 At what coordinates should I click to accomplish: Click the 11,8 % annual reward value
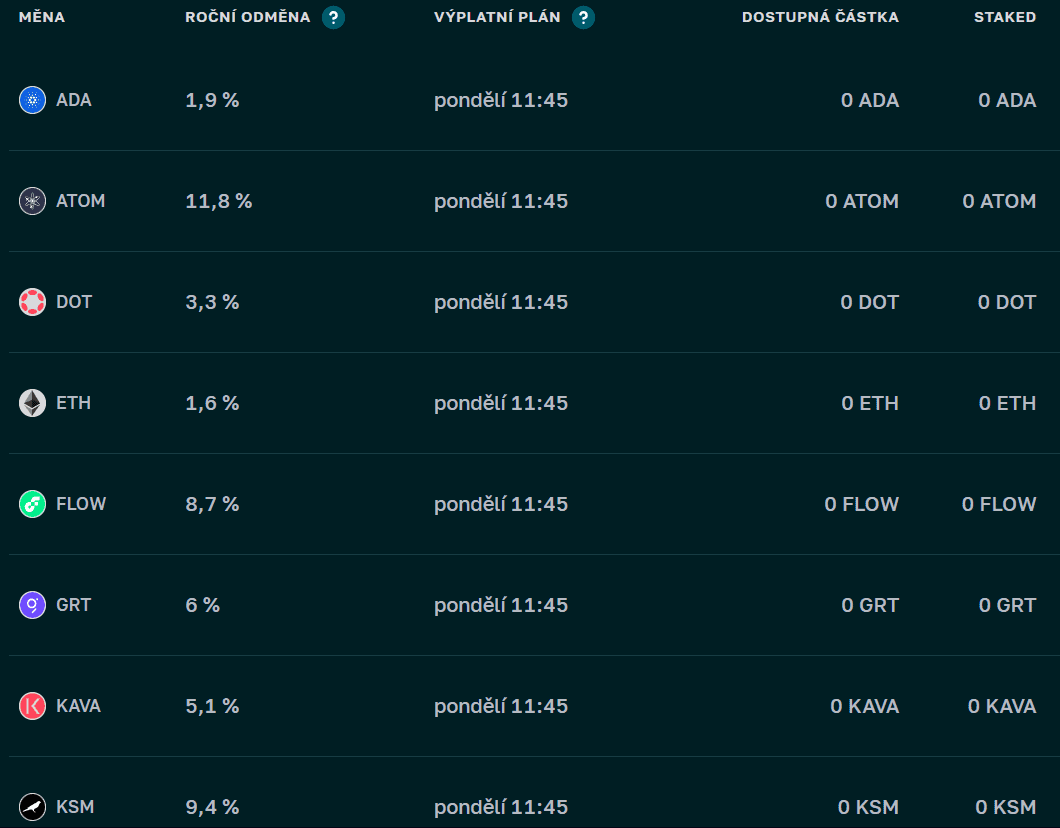click(x=218, y=201)
